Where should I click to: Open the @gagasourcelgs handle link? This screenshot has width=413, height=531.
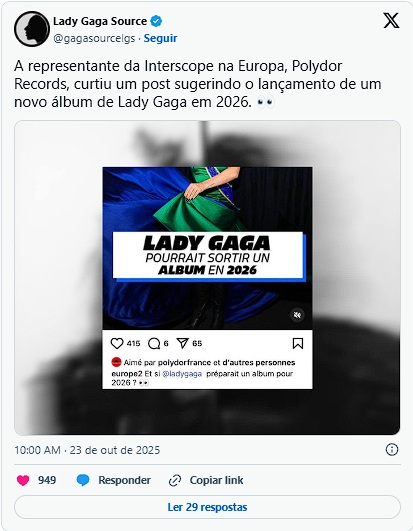[x=94, y=38]
